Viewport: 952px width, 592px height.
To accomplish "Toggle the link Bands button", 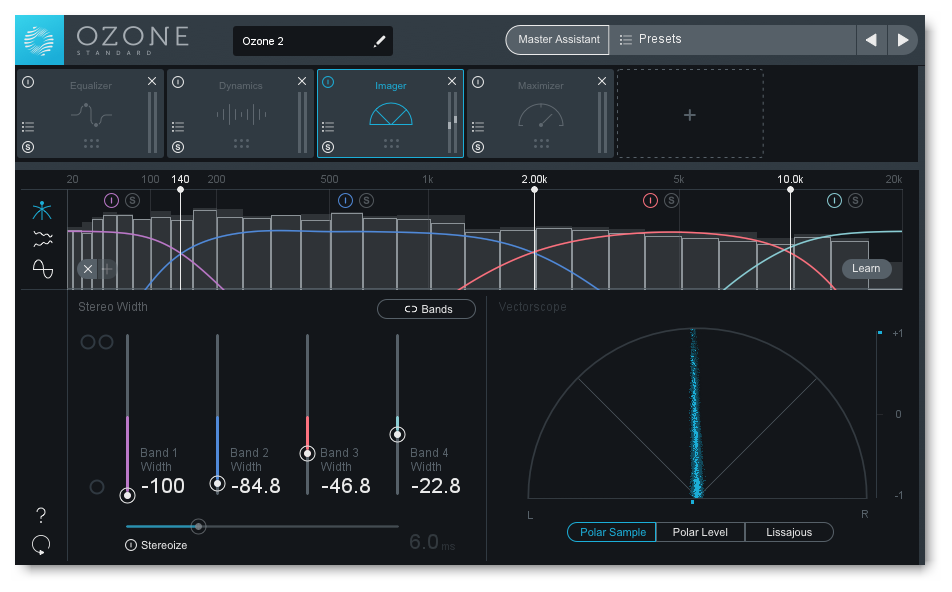I will pos(427,309).
